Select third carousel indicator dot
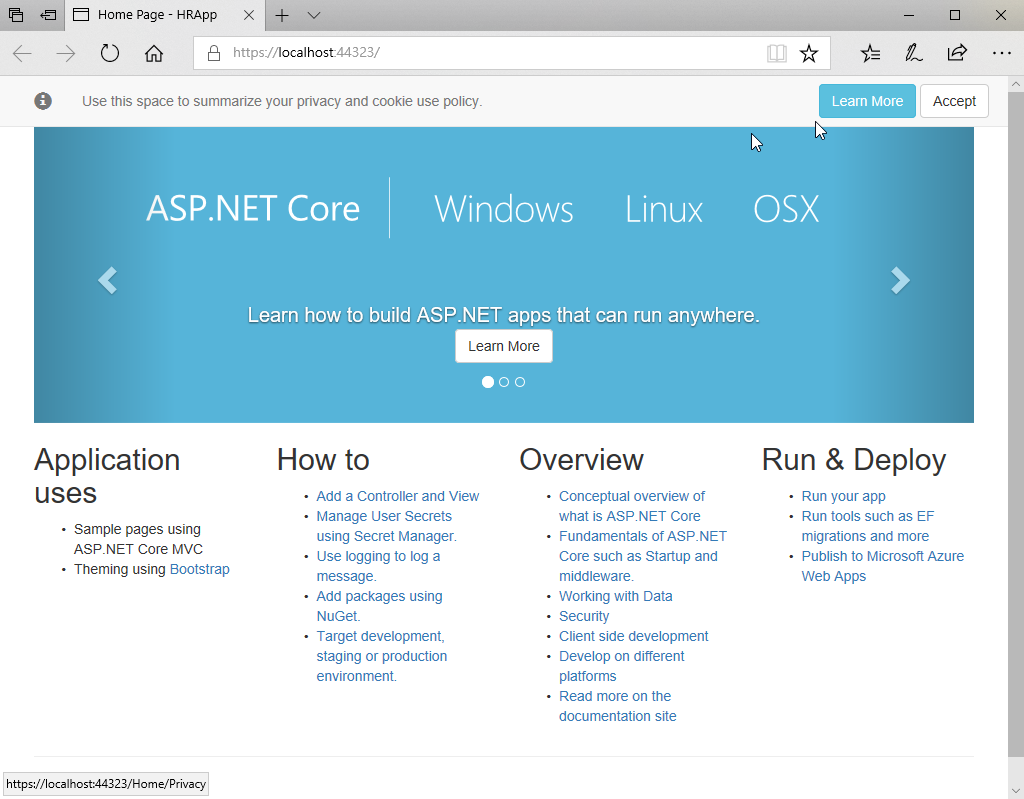Image resolution: width=1024 pixels, height=799 pixels. pyautogui.click(x=520, y=382)
